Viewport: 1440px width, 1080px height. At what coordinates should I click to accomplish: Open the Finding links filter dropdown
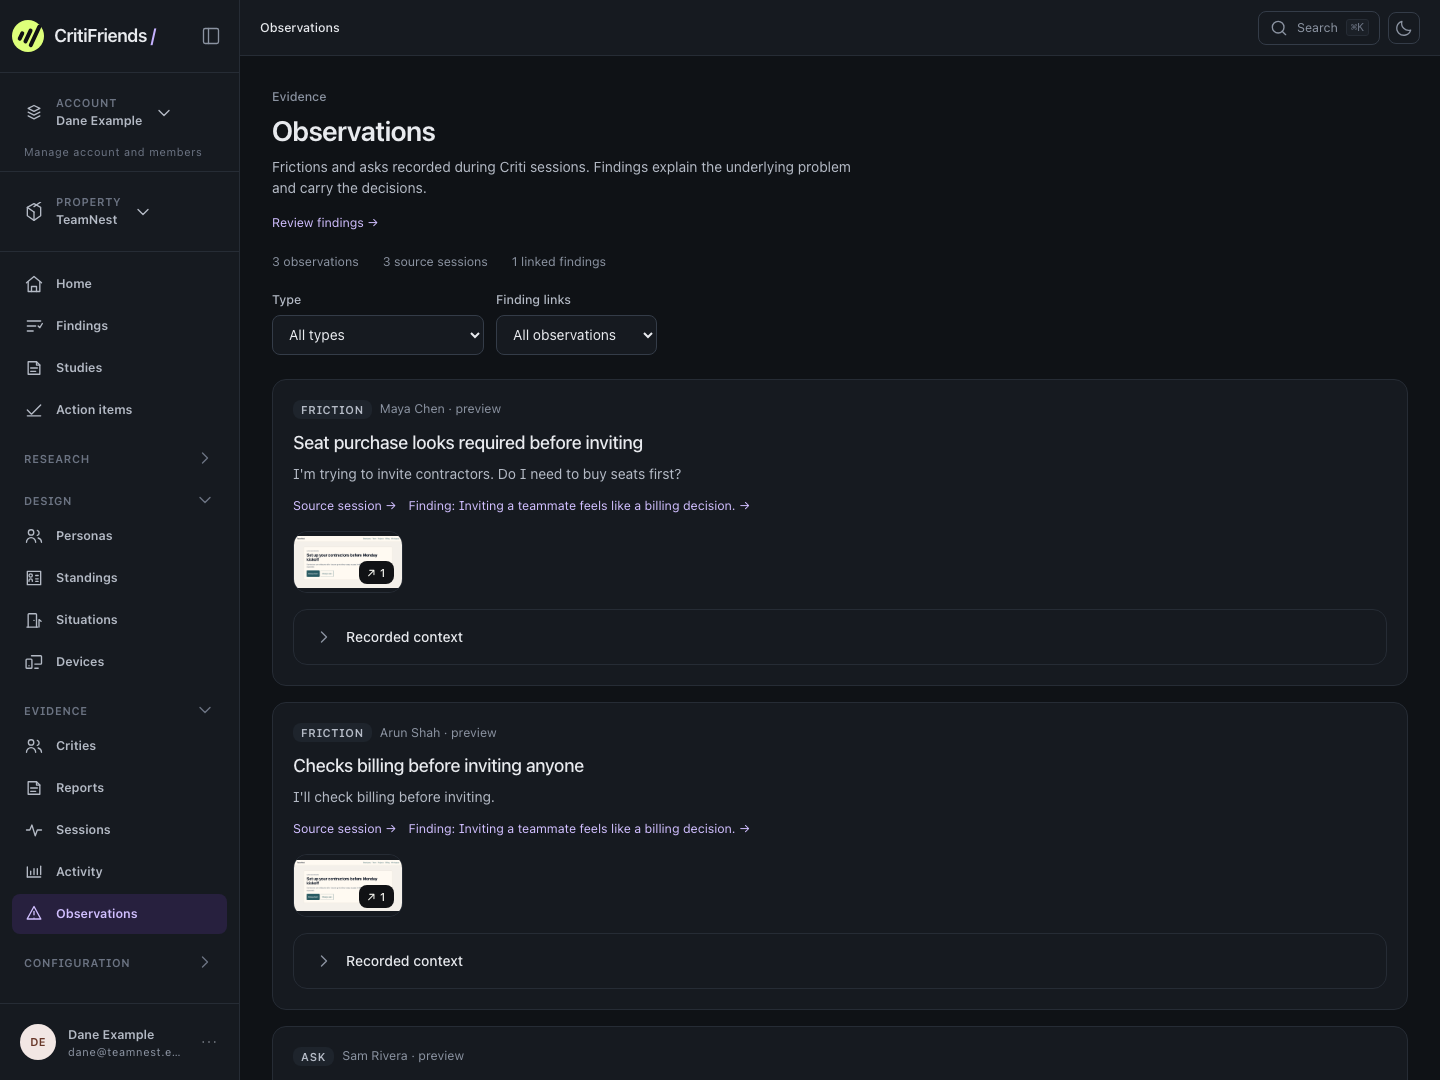tap(576, 335)
